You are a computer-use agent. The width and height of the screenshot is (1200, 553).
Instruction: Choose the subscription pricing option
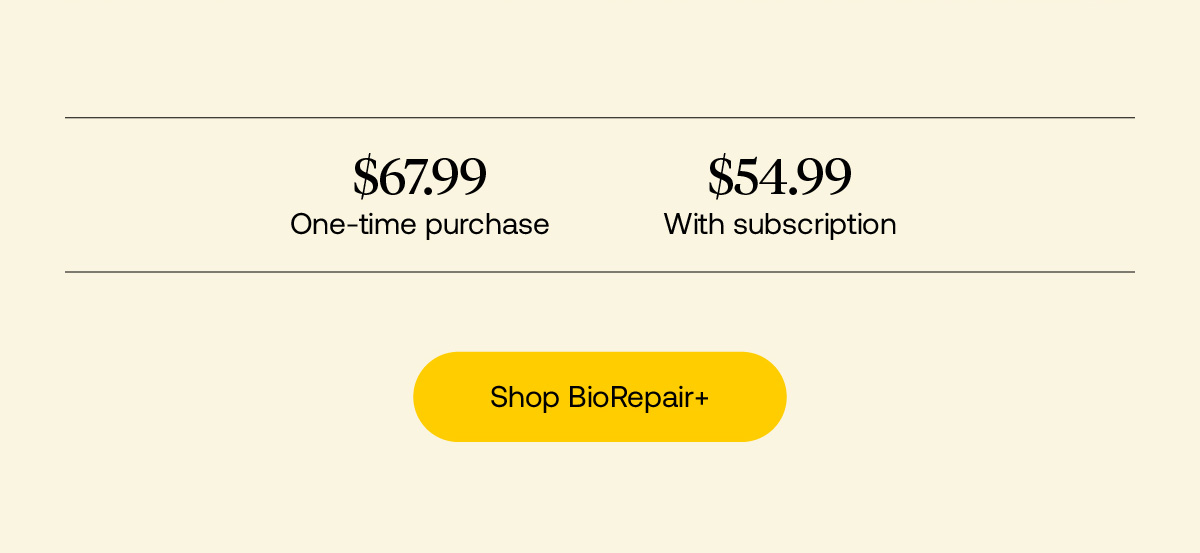(x=780, y=196)
